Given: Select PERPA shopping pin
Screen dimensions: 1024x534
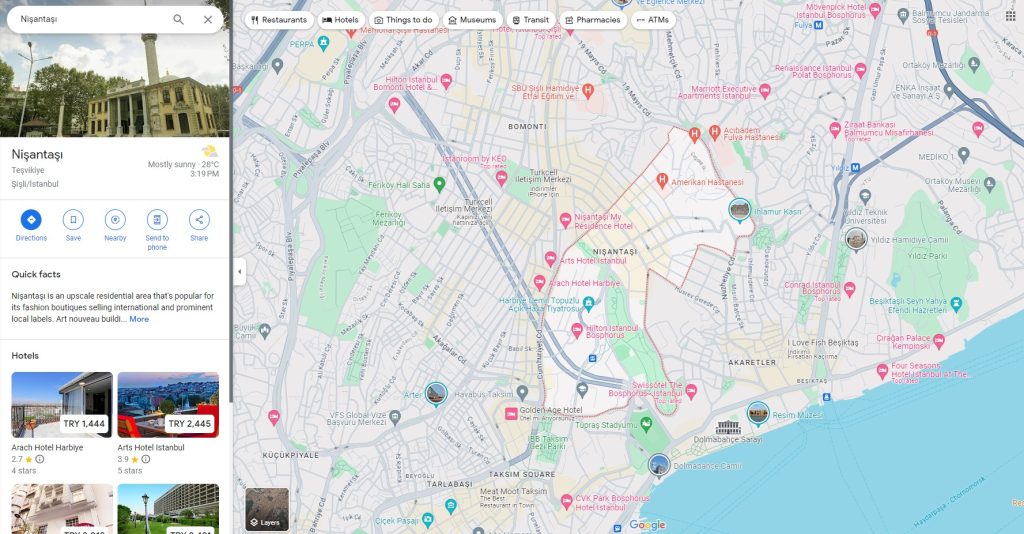Looking at the screenshot, I should [x=323, y=44].
